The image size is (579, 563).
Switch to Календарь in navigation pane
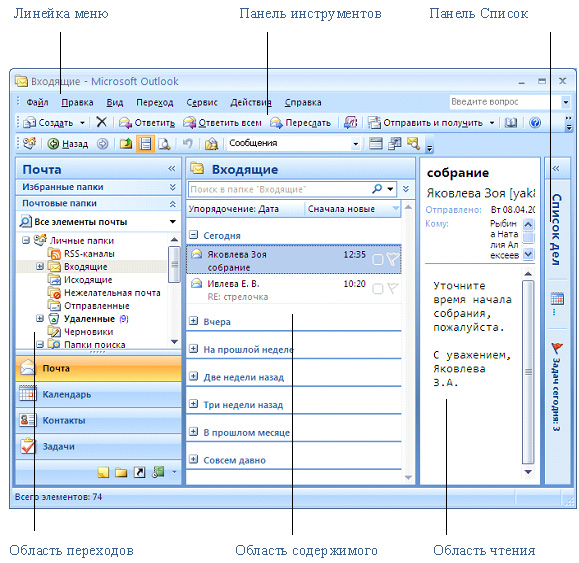pyautogui.click(x=99, y=394)
